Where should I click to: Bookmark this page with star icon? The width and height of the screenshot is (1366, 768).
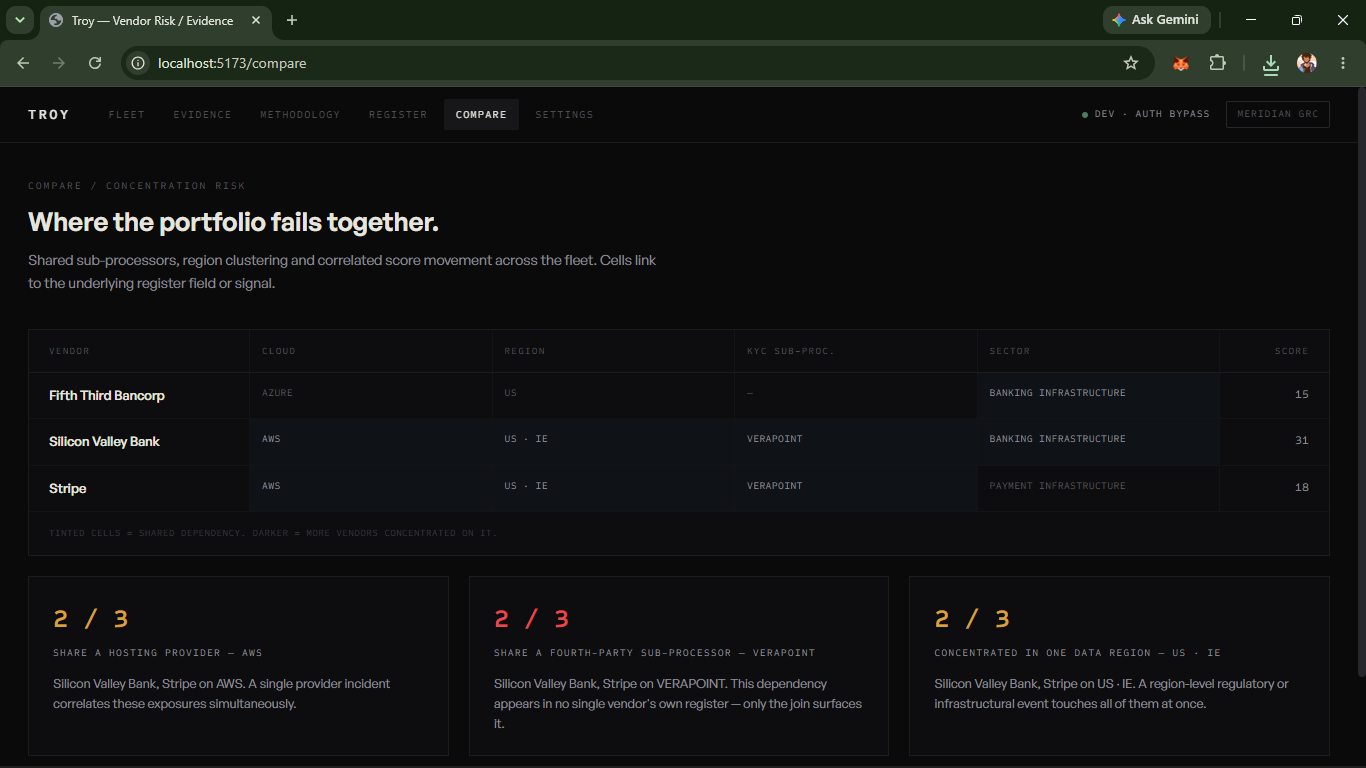[1131, 63]
